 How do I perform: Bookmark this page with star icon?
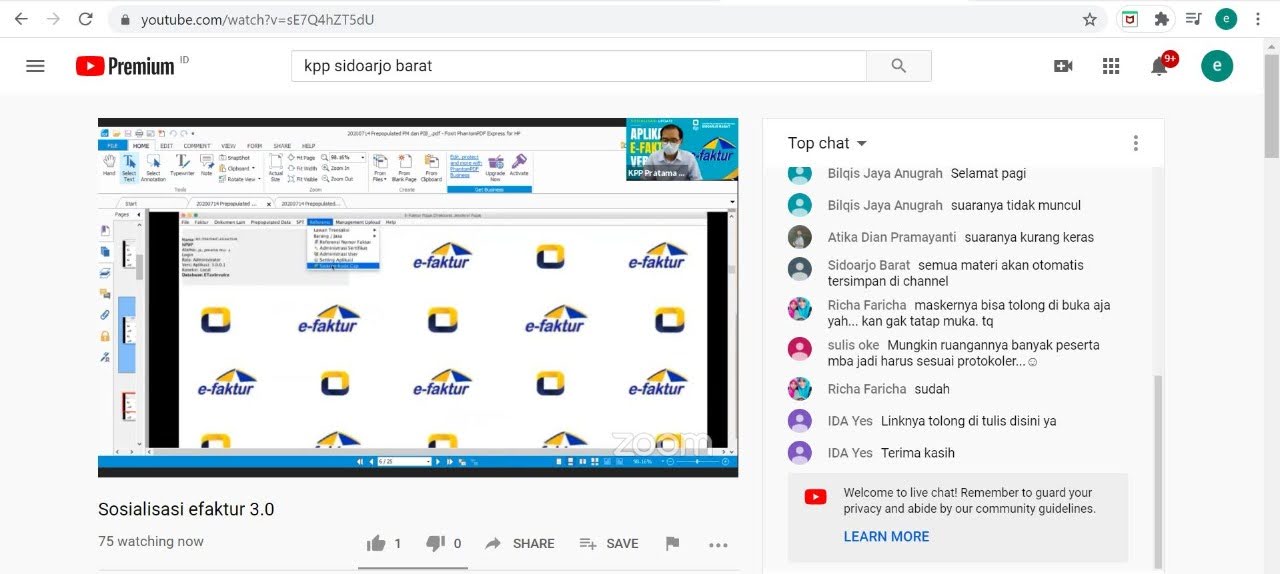(x=1090, y=19)
